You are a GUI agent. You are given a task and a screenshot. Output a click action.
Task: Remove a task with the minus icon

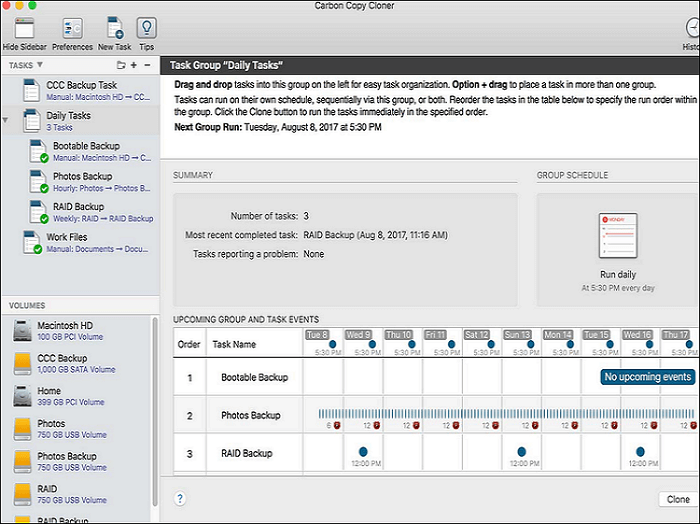[147, 65]
